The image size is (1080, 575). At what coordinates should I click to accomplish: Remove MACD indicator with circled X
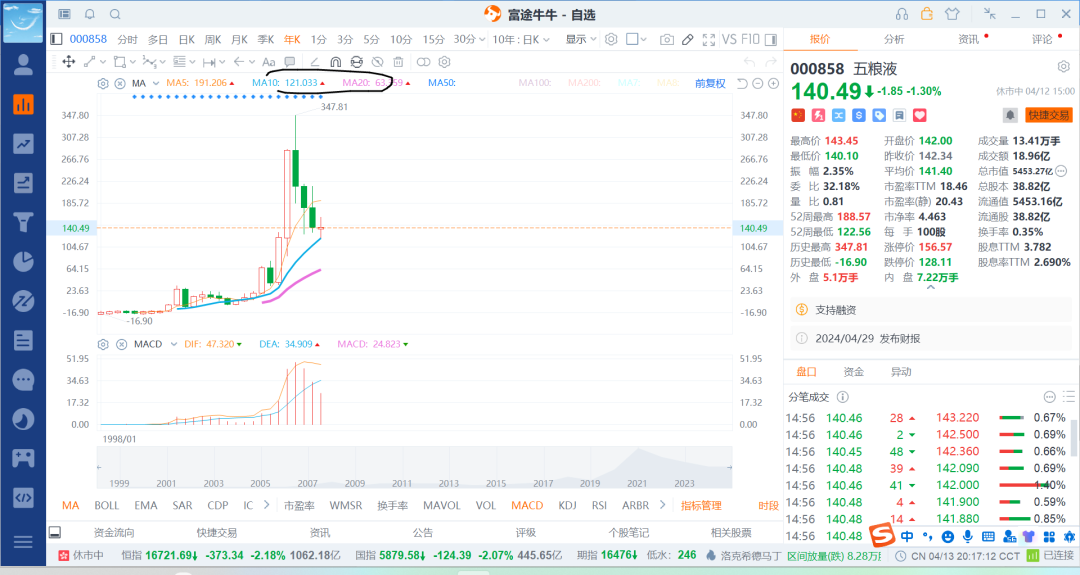coord(121,344)
